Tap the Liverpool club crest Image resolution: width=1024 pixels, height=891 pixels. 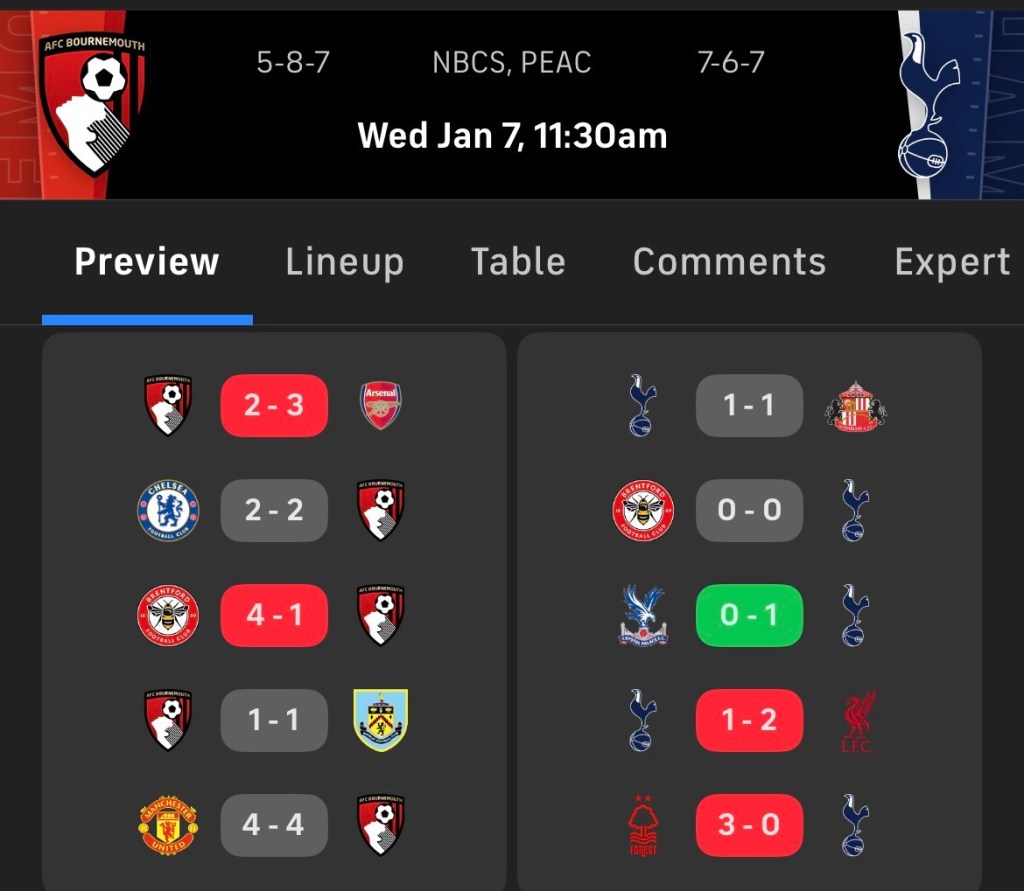tap(855, 720)
